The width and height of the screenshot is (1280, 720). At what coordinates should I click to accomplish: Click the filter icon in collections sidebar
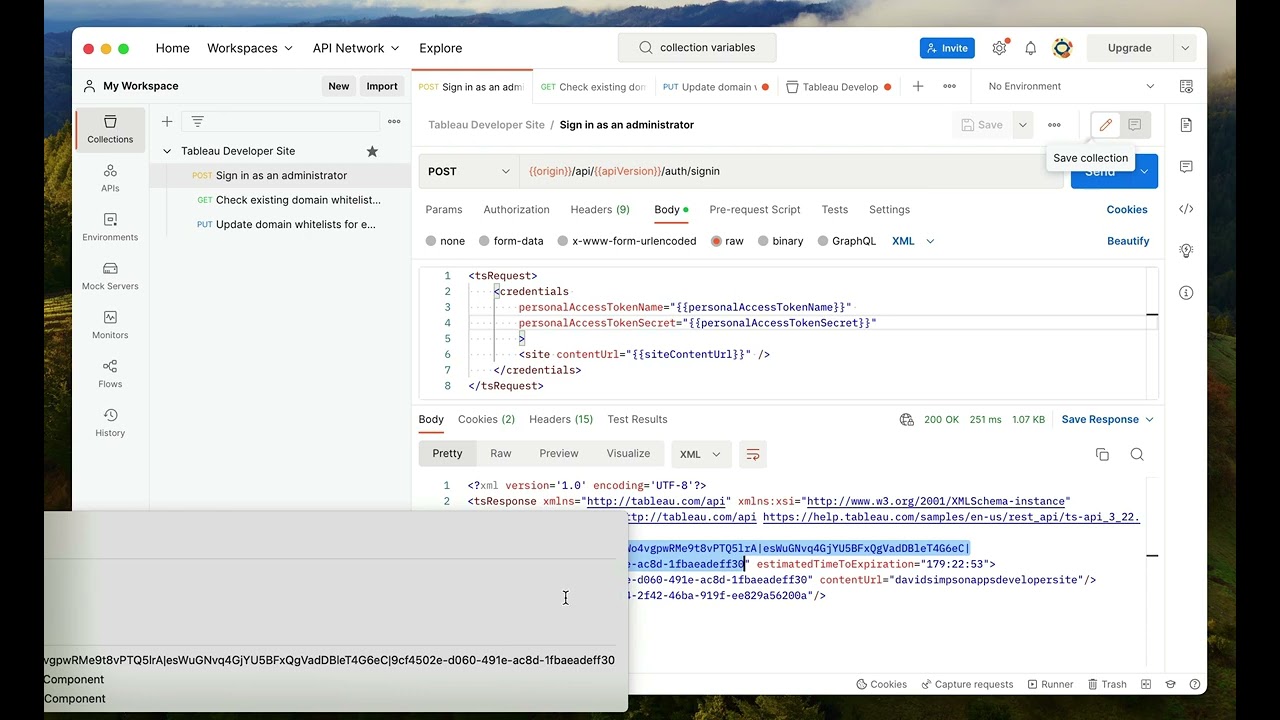point(198,121)
